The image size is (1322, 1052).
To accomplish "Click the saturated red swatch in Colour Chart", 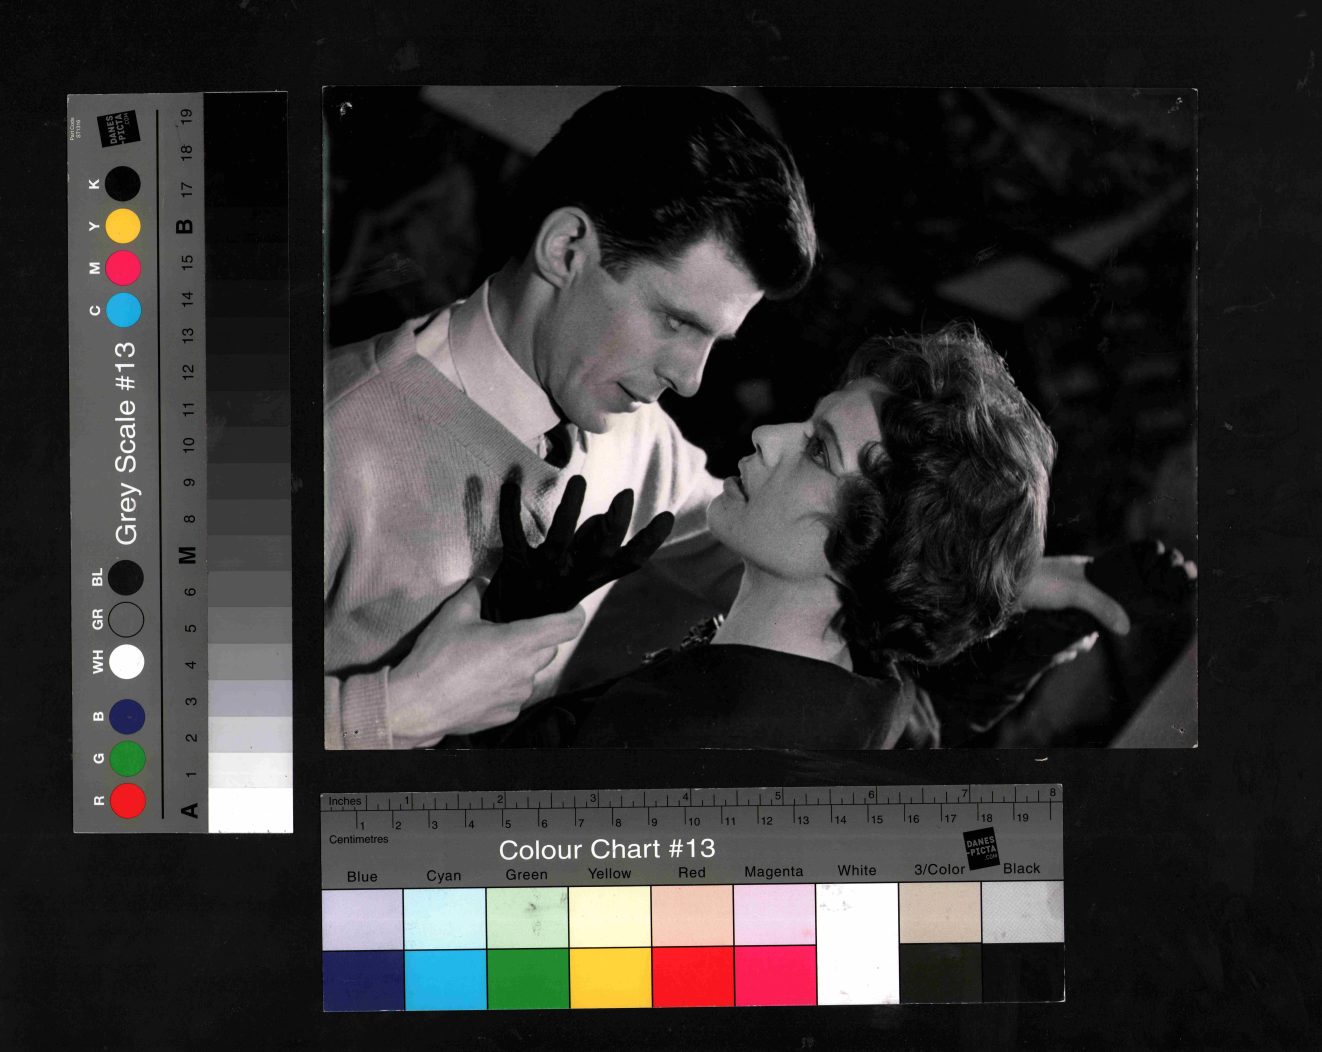I will [x=692, y=977].
